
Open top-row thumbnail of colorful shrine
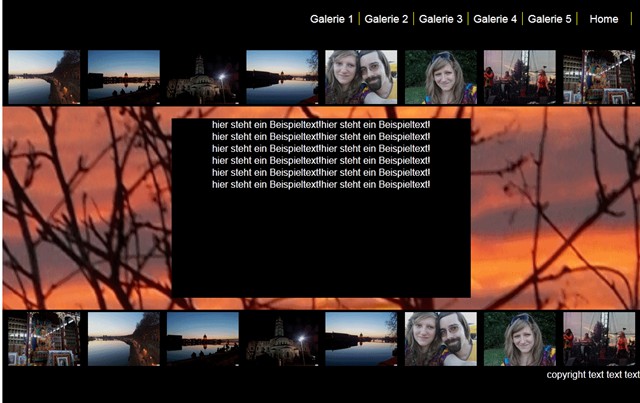click(599, 77)
